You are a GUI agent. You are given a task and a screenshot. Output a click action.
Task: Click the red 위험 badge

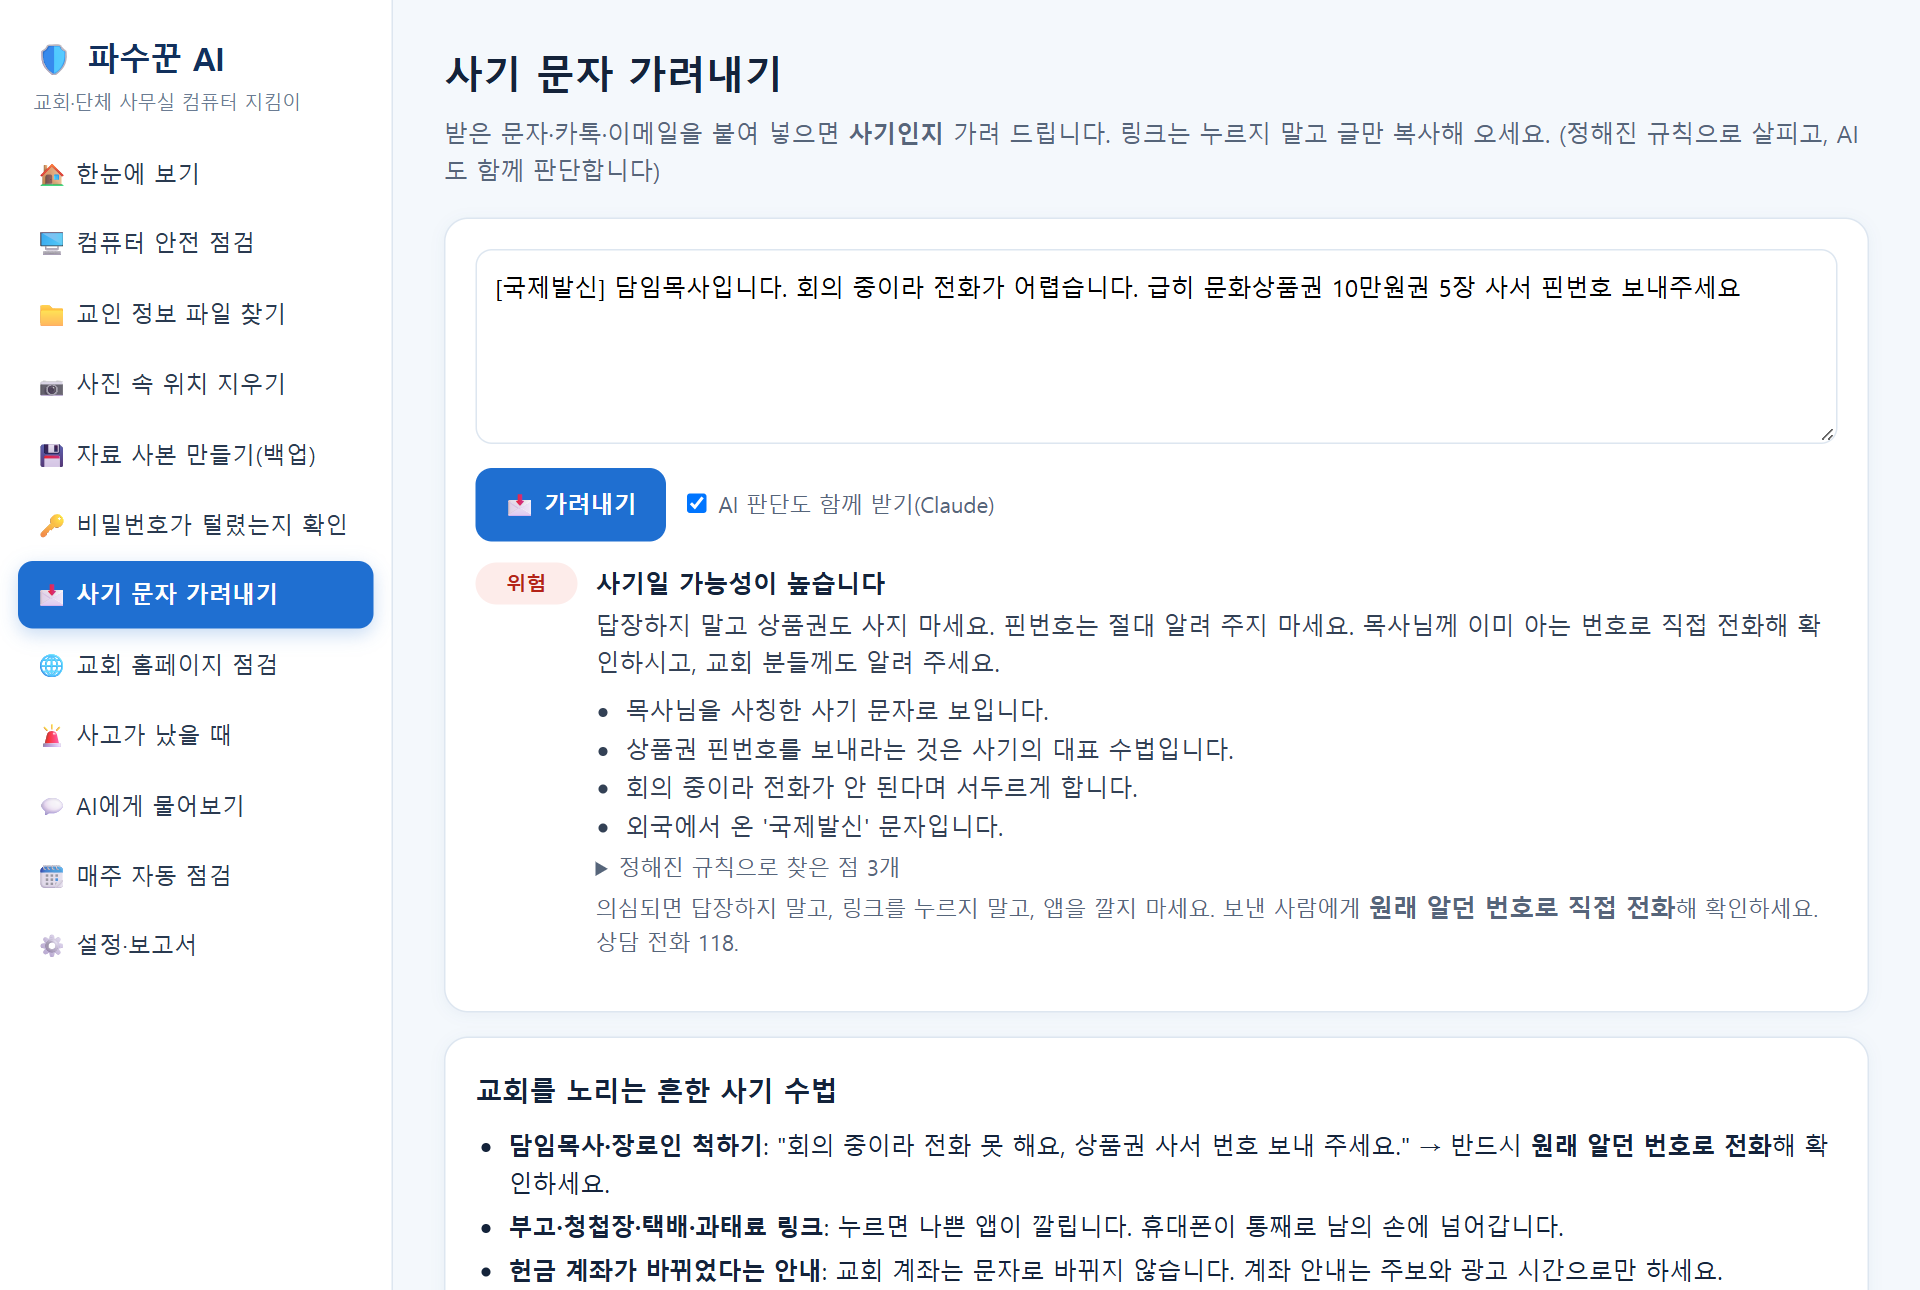point(526,583)
